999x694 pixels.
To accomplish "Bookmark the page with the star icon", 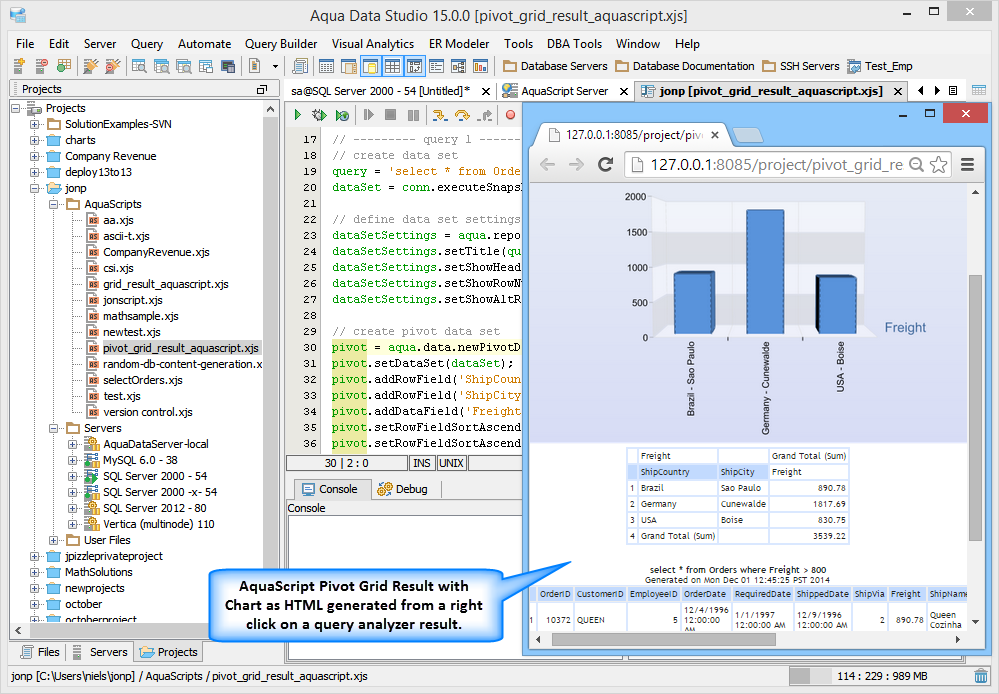I will [x=938, y=164].
